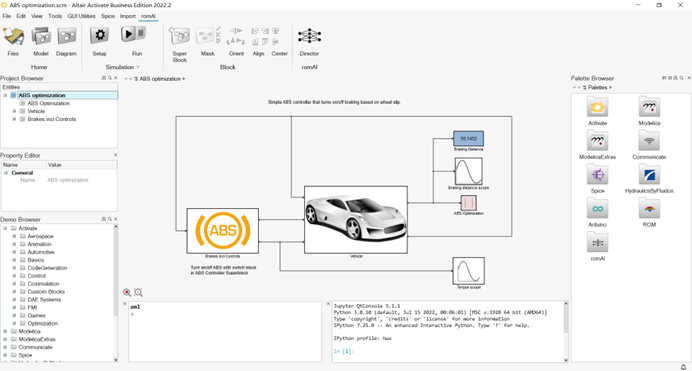Open the Activate palette

598,107
